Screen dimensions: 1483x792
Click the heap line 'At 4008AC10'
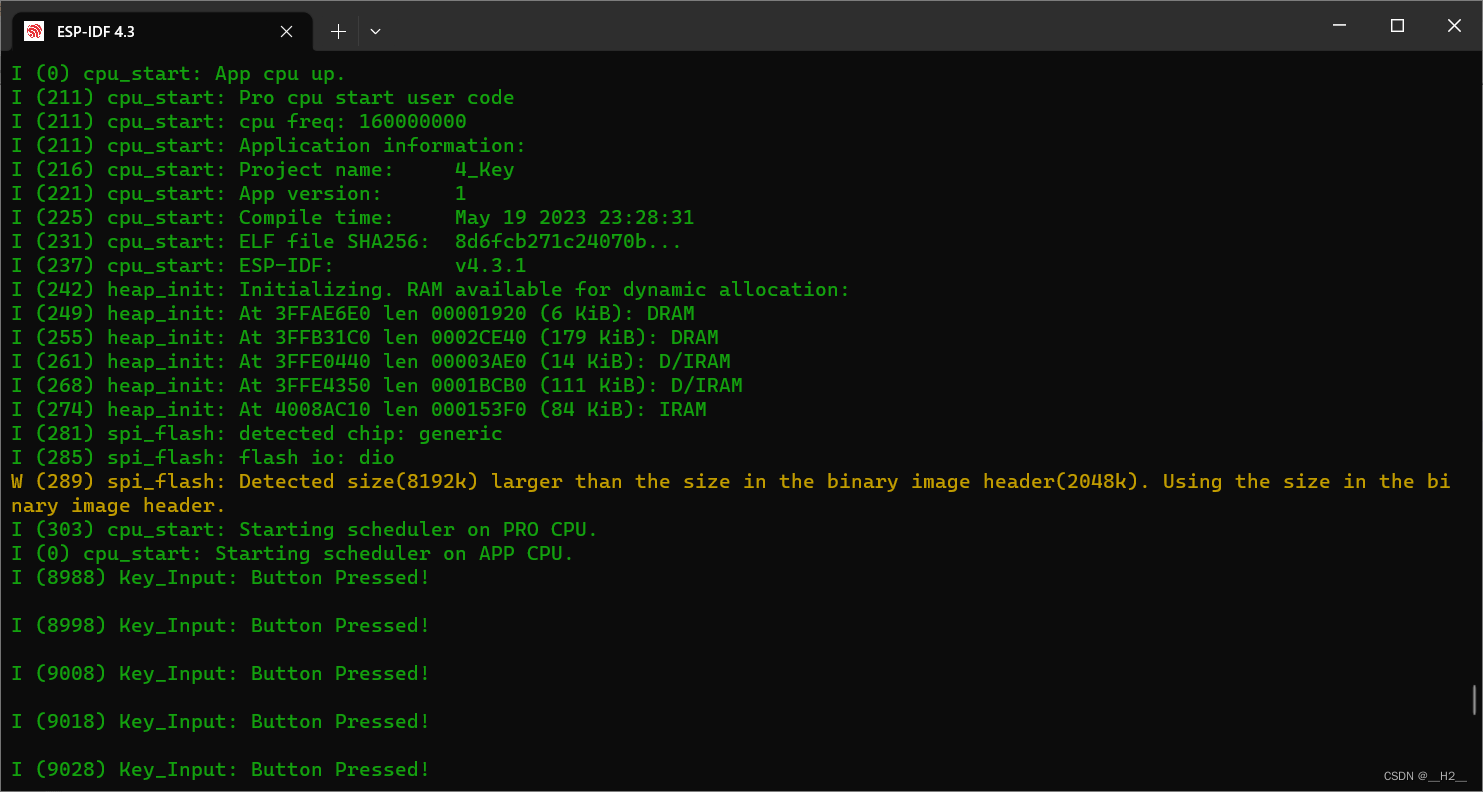[x=358, y=409]
